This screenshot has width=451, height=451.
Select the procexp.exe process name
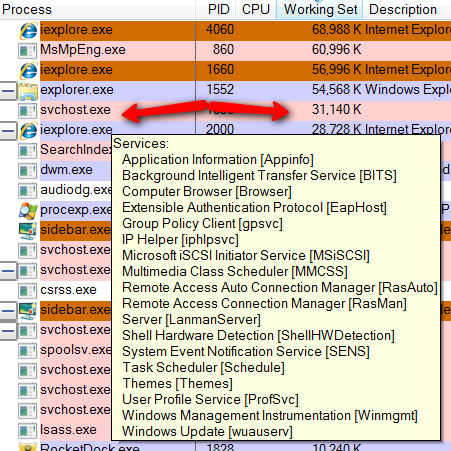point(76,210)
